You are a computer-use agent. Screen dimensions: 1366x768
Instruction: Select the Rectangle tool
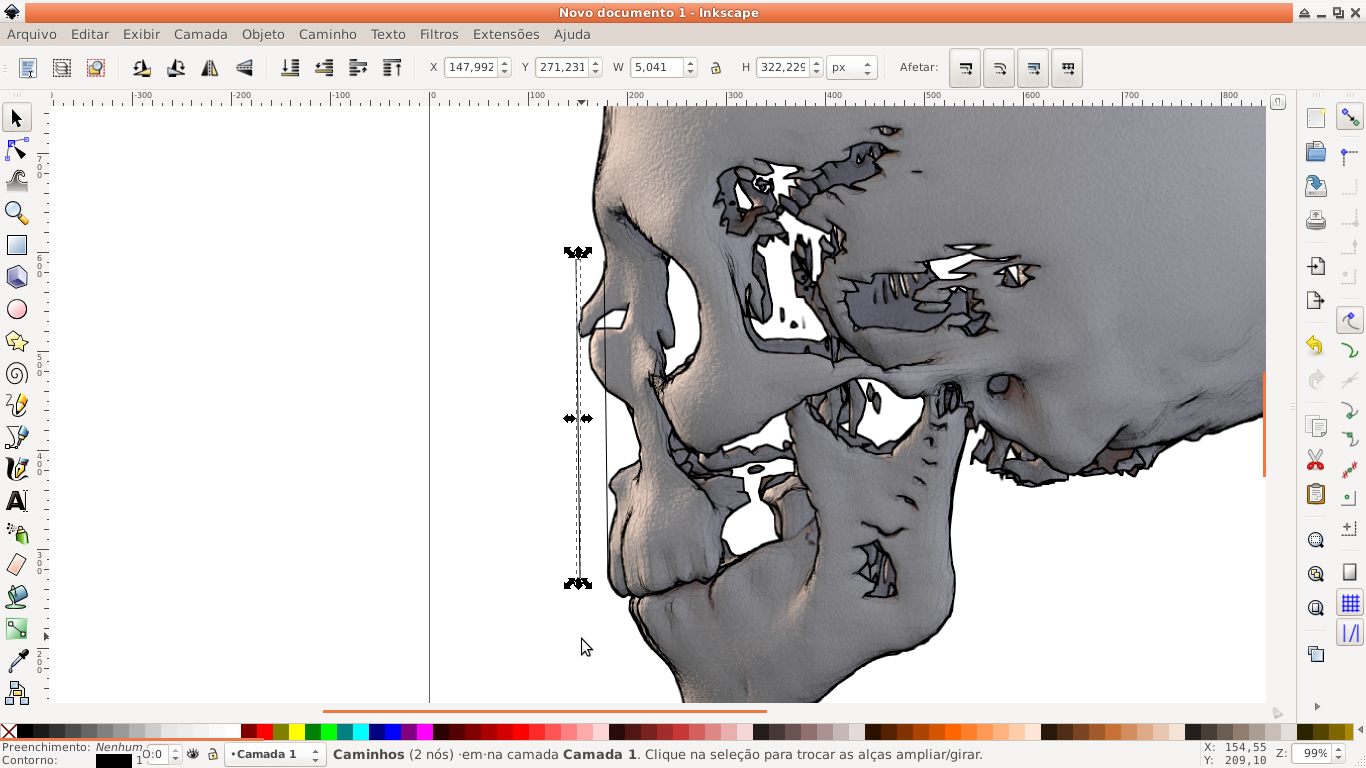(16, 245)
